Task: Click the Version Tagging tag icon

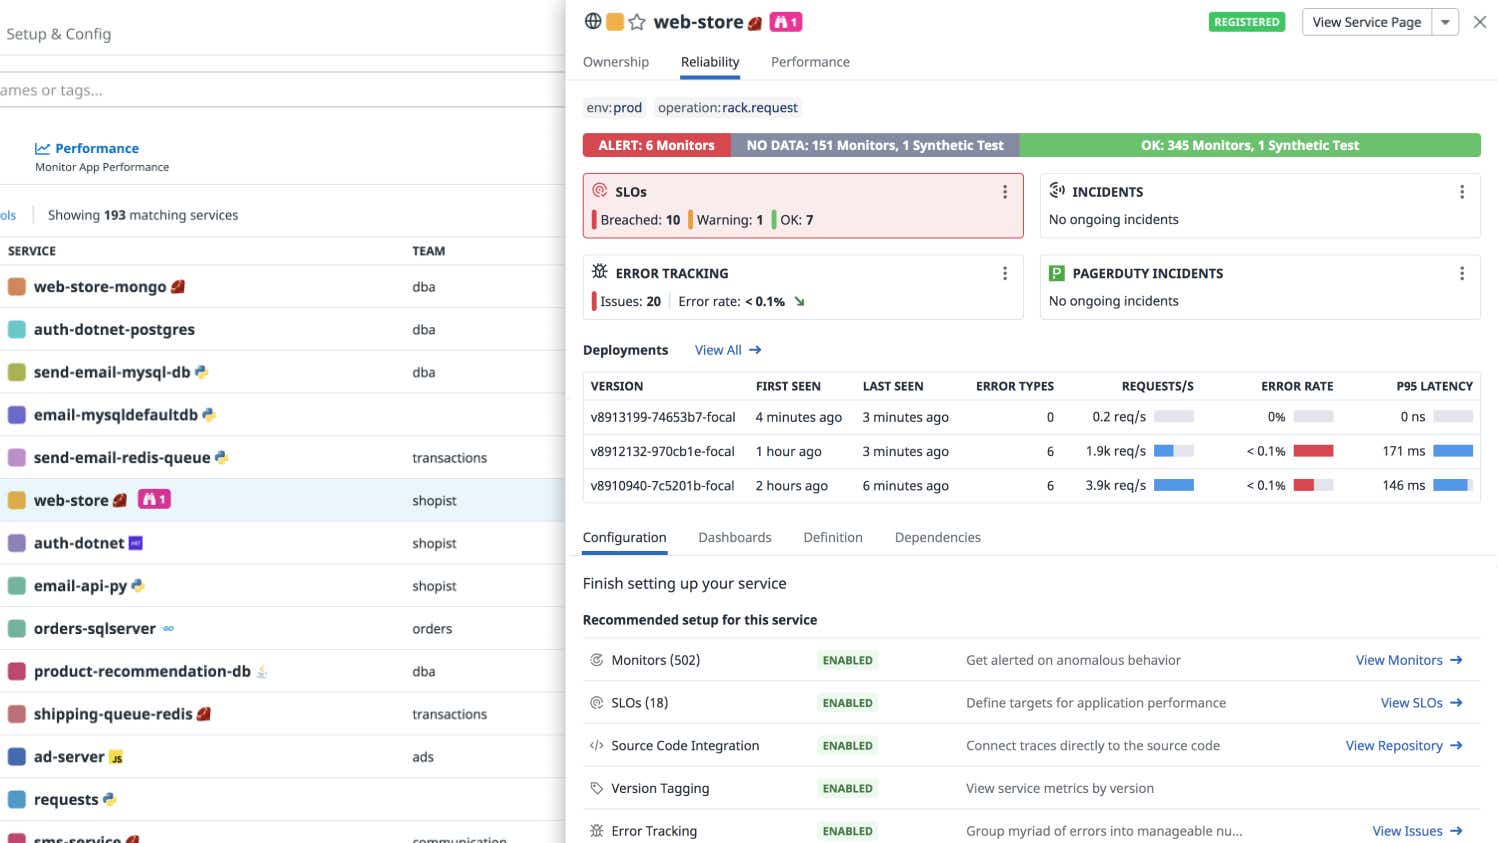Action: [597, 788]
